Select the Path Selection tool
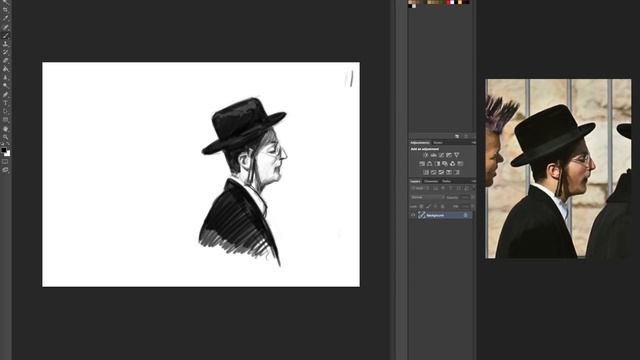The image size is (640, 360). pyautogui.click(x=5, y=111)
